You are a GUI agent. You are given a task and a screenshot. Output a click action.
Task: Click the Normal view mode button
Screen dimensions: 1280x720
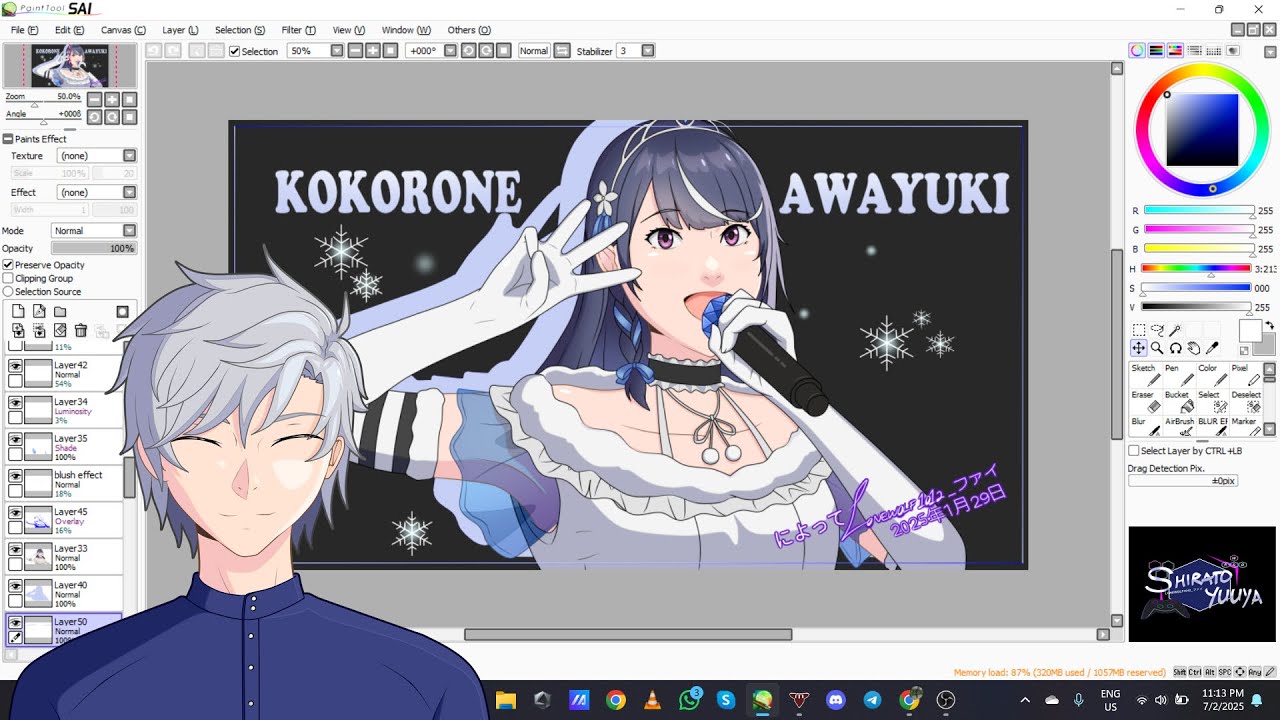(533, 51)
